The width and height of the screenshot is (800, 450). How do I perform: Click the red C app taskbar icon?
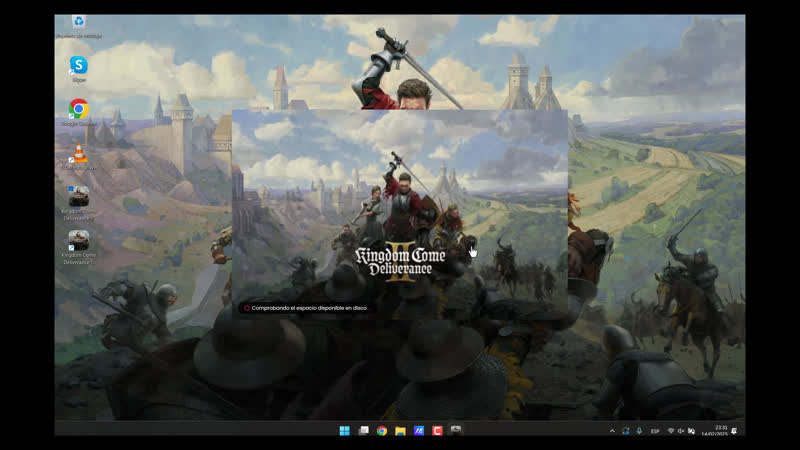[x=437, y=431]
